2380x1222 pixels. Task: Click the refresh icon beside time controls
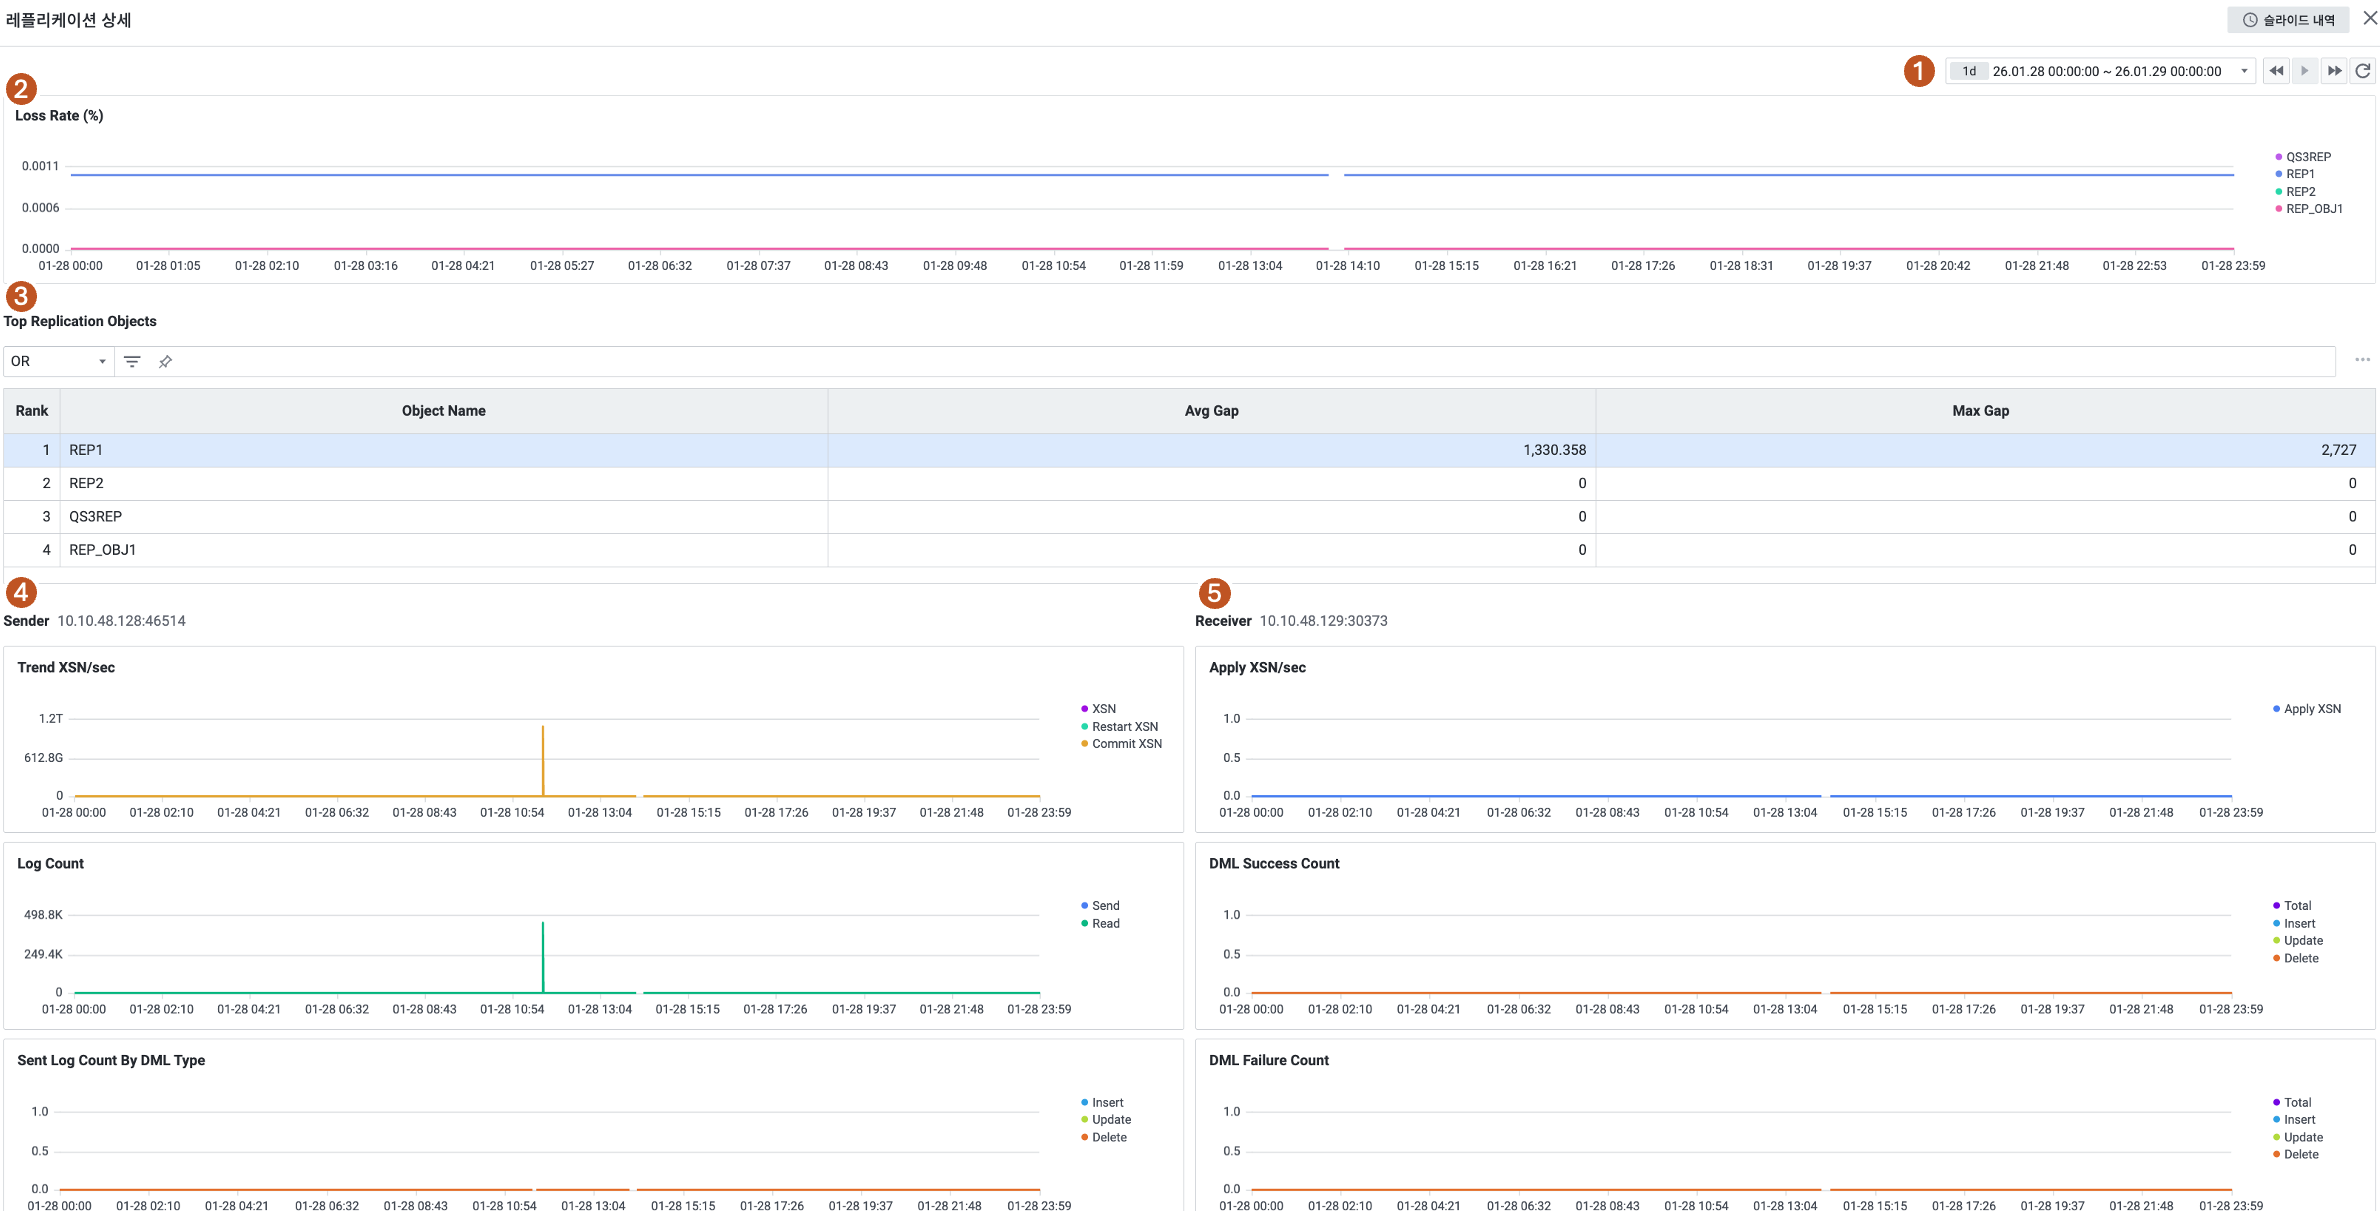pos(2363,71)
